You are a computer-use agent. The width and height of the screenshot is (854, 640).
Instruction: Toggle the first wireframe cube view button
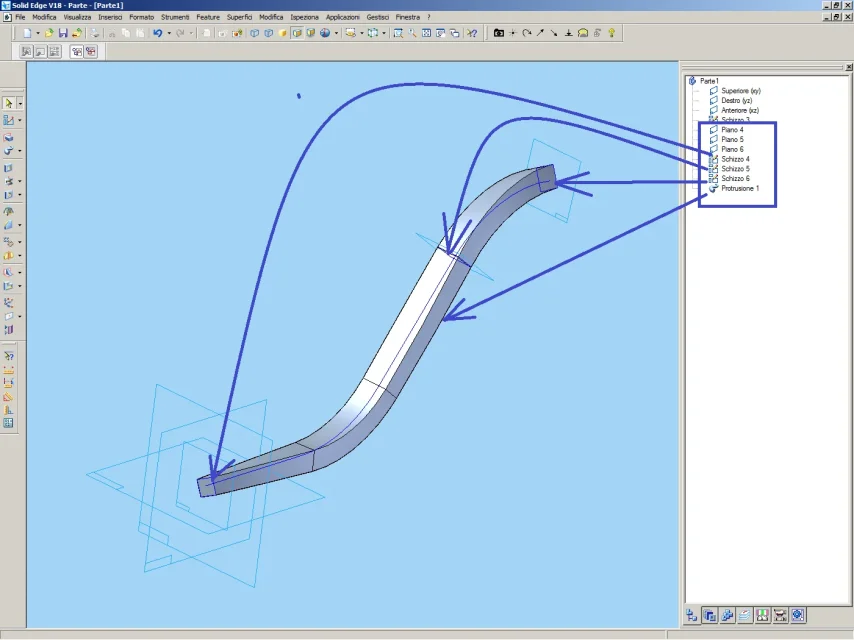[254, 33]
